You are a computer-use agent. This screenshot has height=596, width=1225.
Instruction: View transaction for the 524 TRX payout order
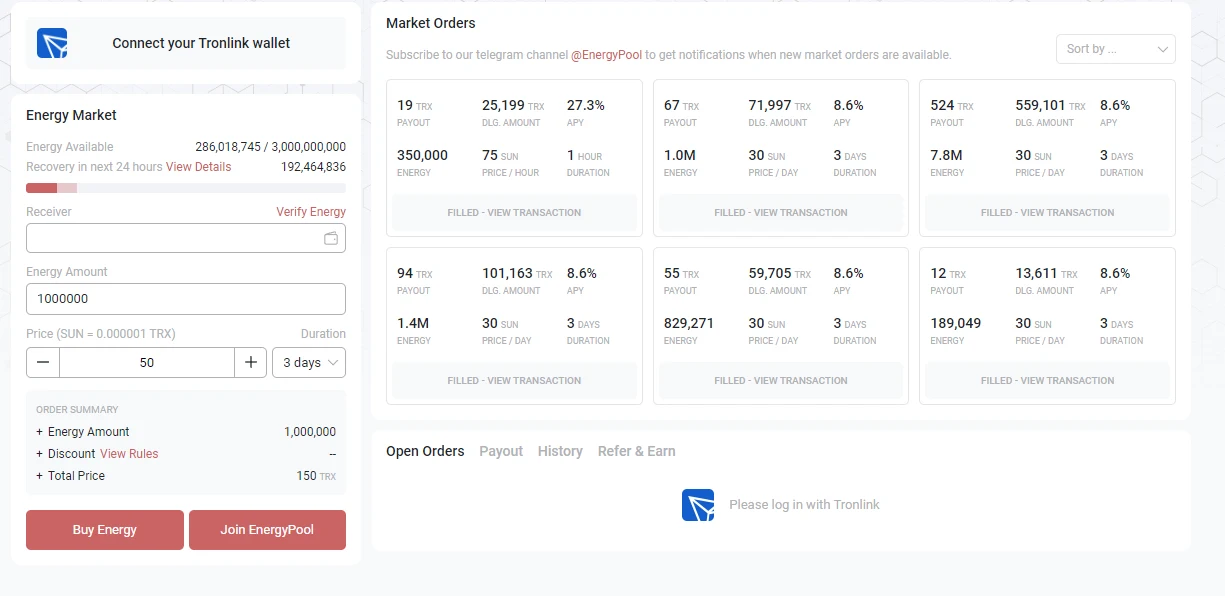pos(1047,213)
